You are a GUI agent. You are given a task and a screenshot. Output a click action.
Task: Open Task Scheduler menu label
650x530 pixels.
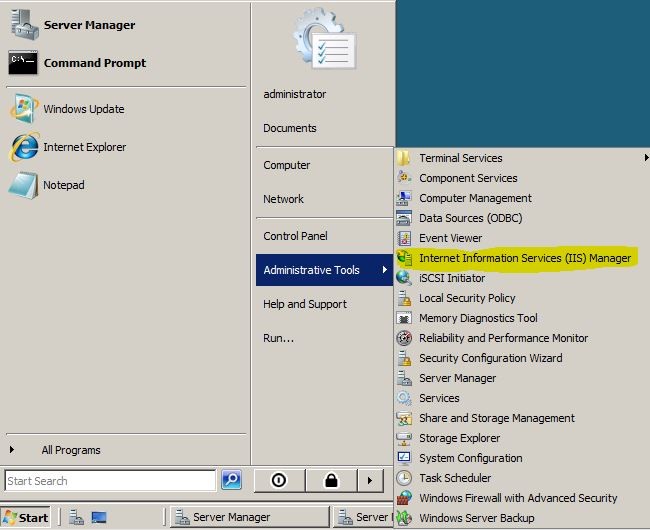(455, 478)
